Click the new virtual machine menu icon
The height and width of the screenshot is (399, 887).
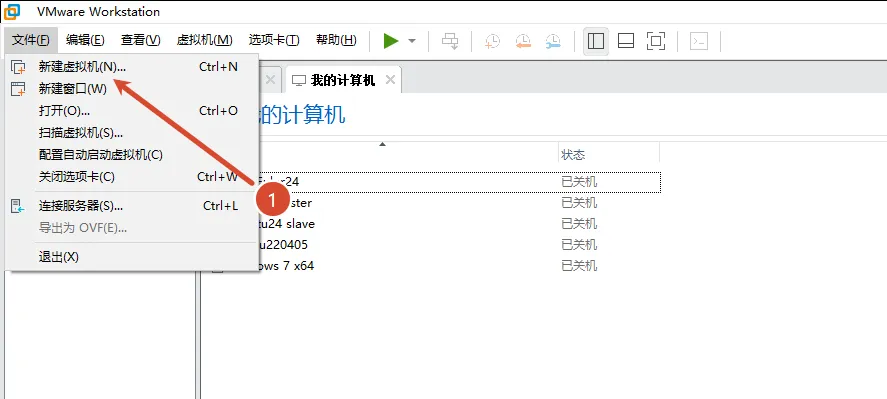pos(18,67)
